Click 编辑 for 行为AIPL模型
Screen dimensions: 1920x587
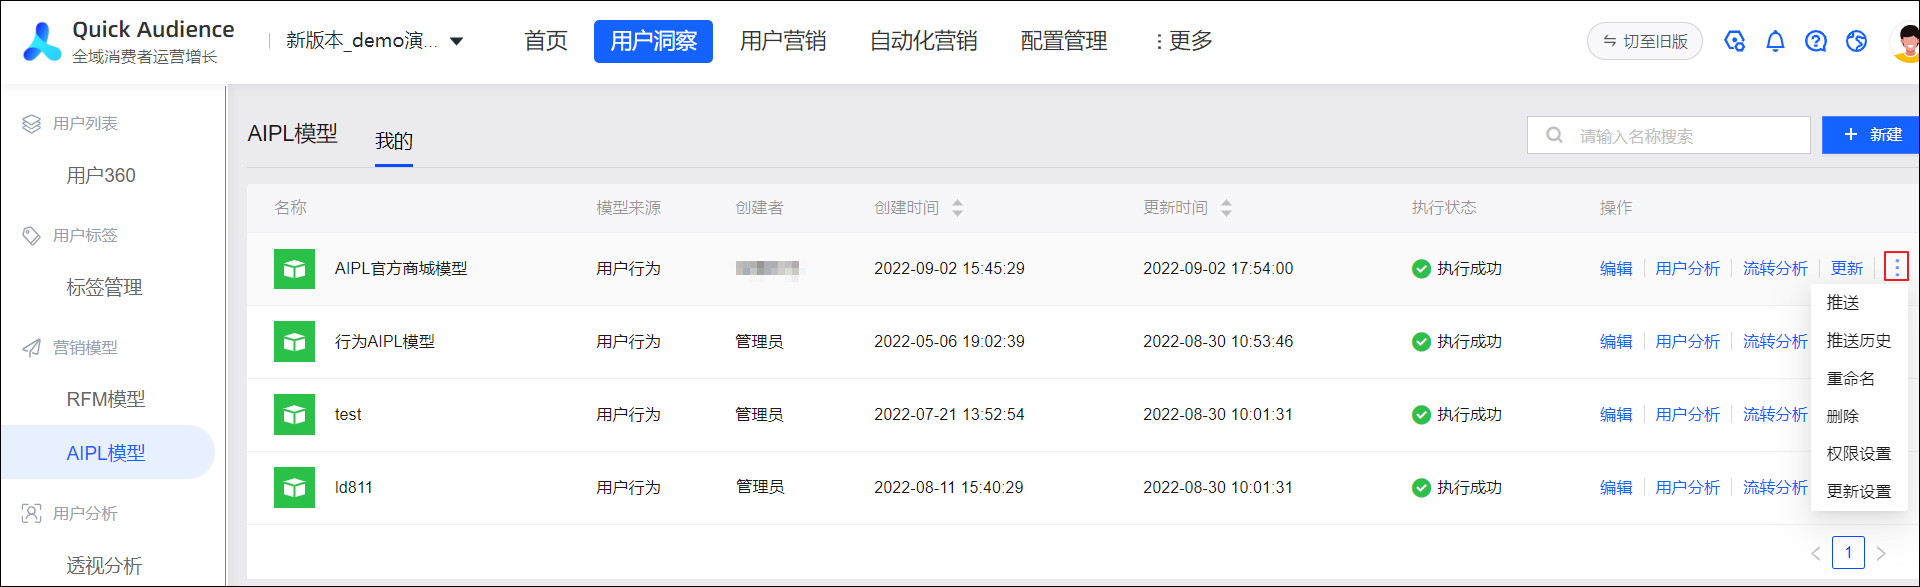[x=1616, y=342]
